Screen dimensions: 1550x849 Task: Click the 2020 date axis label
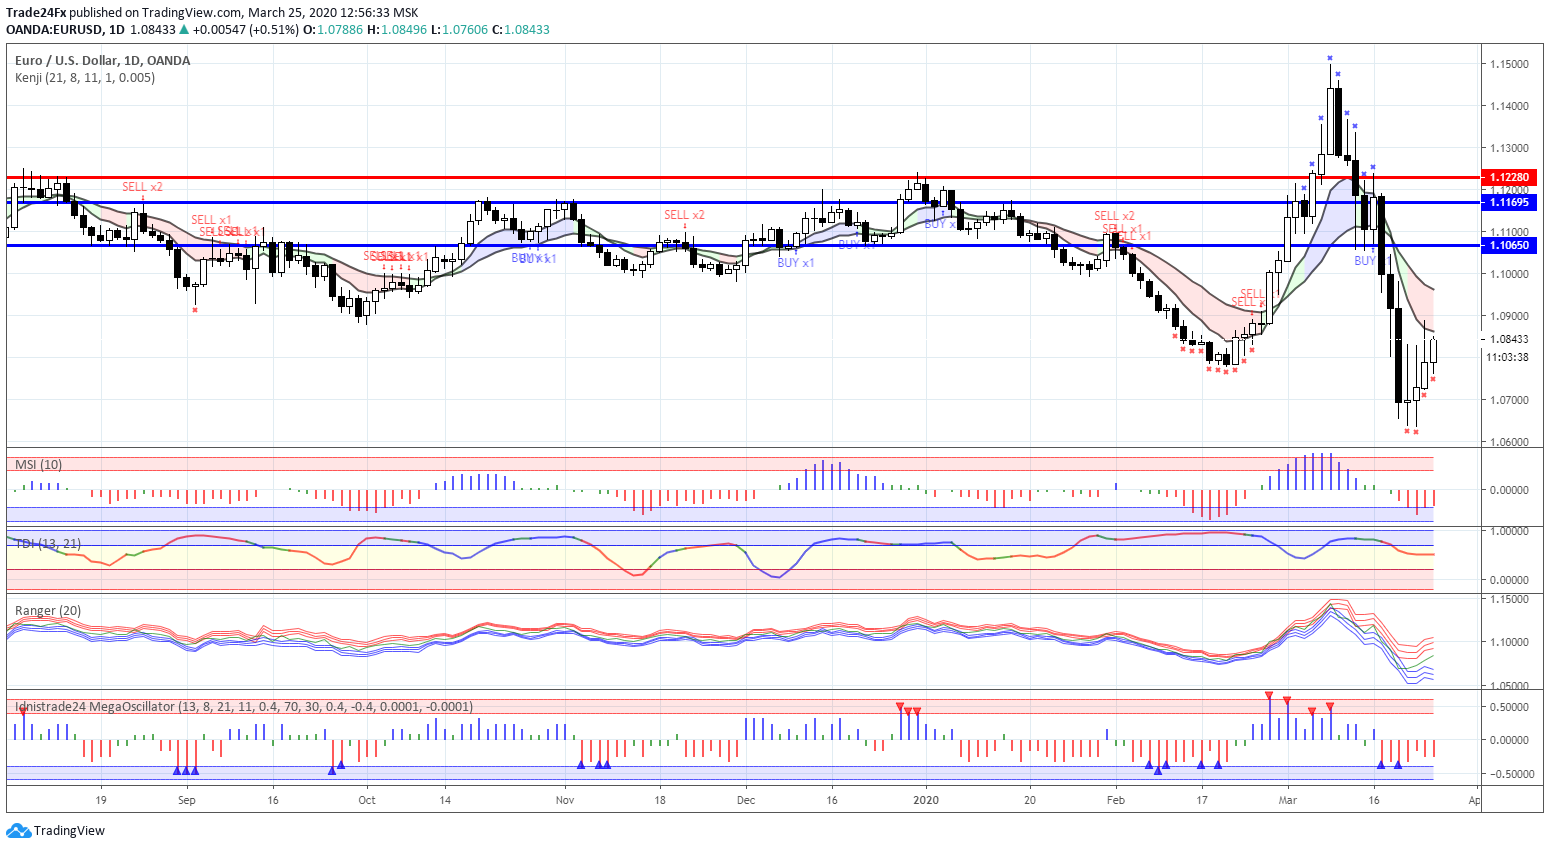coord(926,800)
